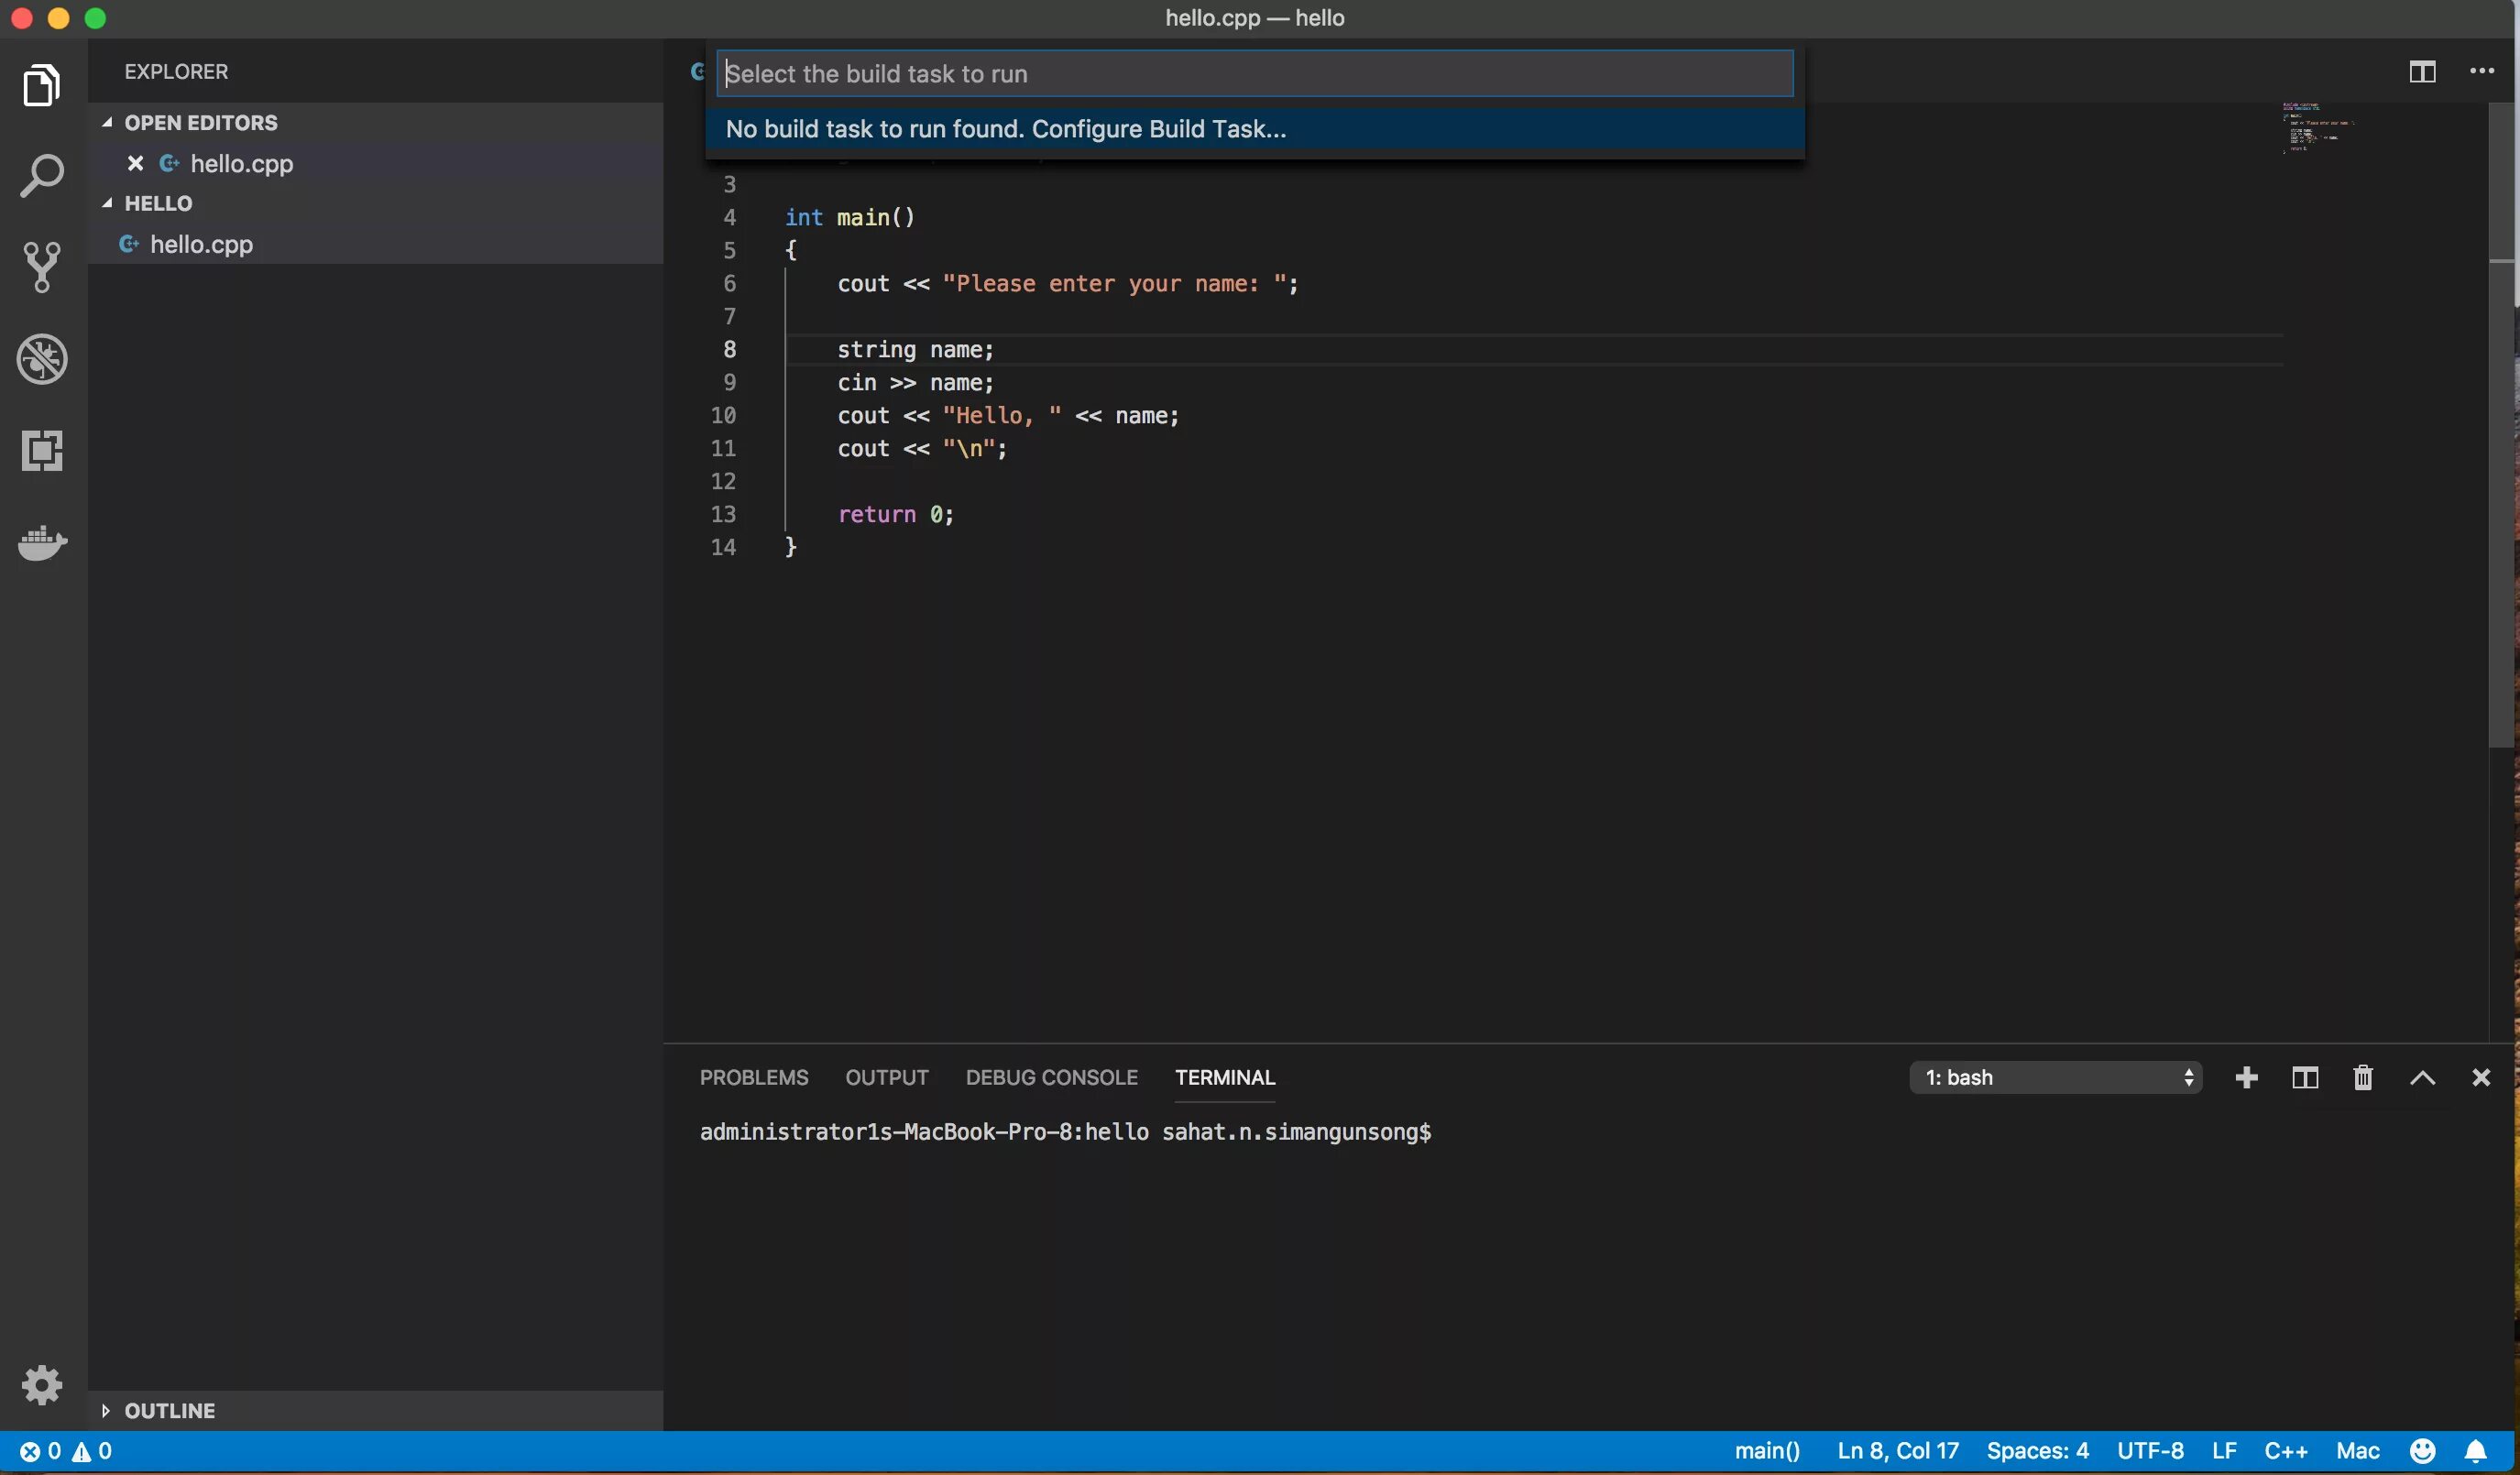This screenshot has height=1475, width=2520.
Task: Open the Explorer view in activity bar
Action: click(41, 85)
